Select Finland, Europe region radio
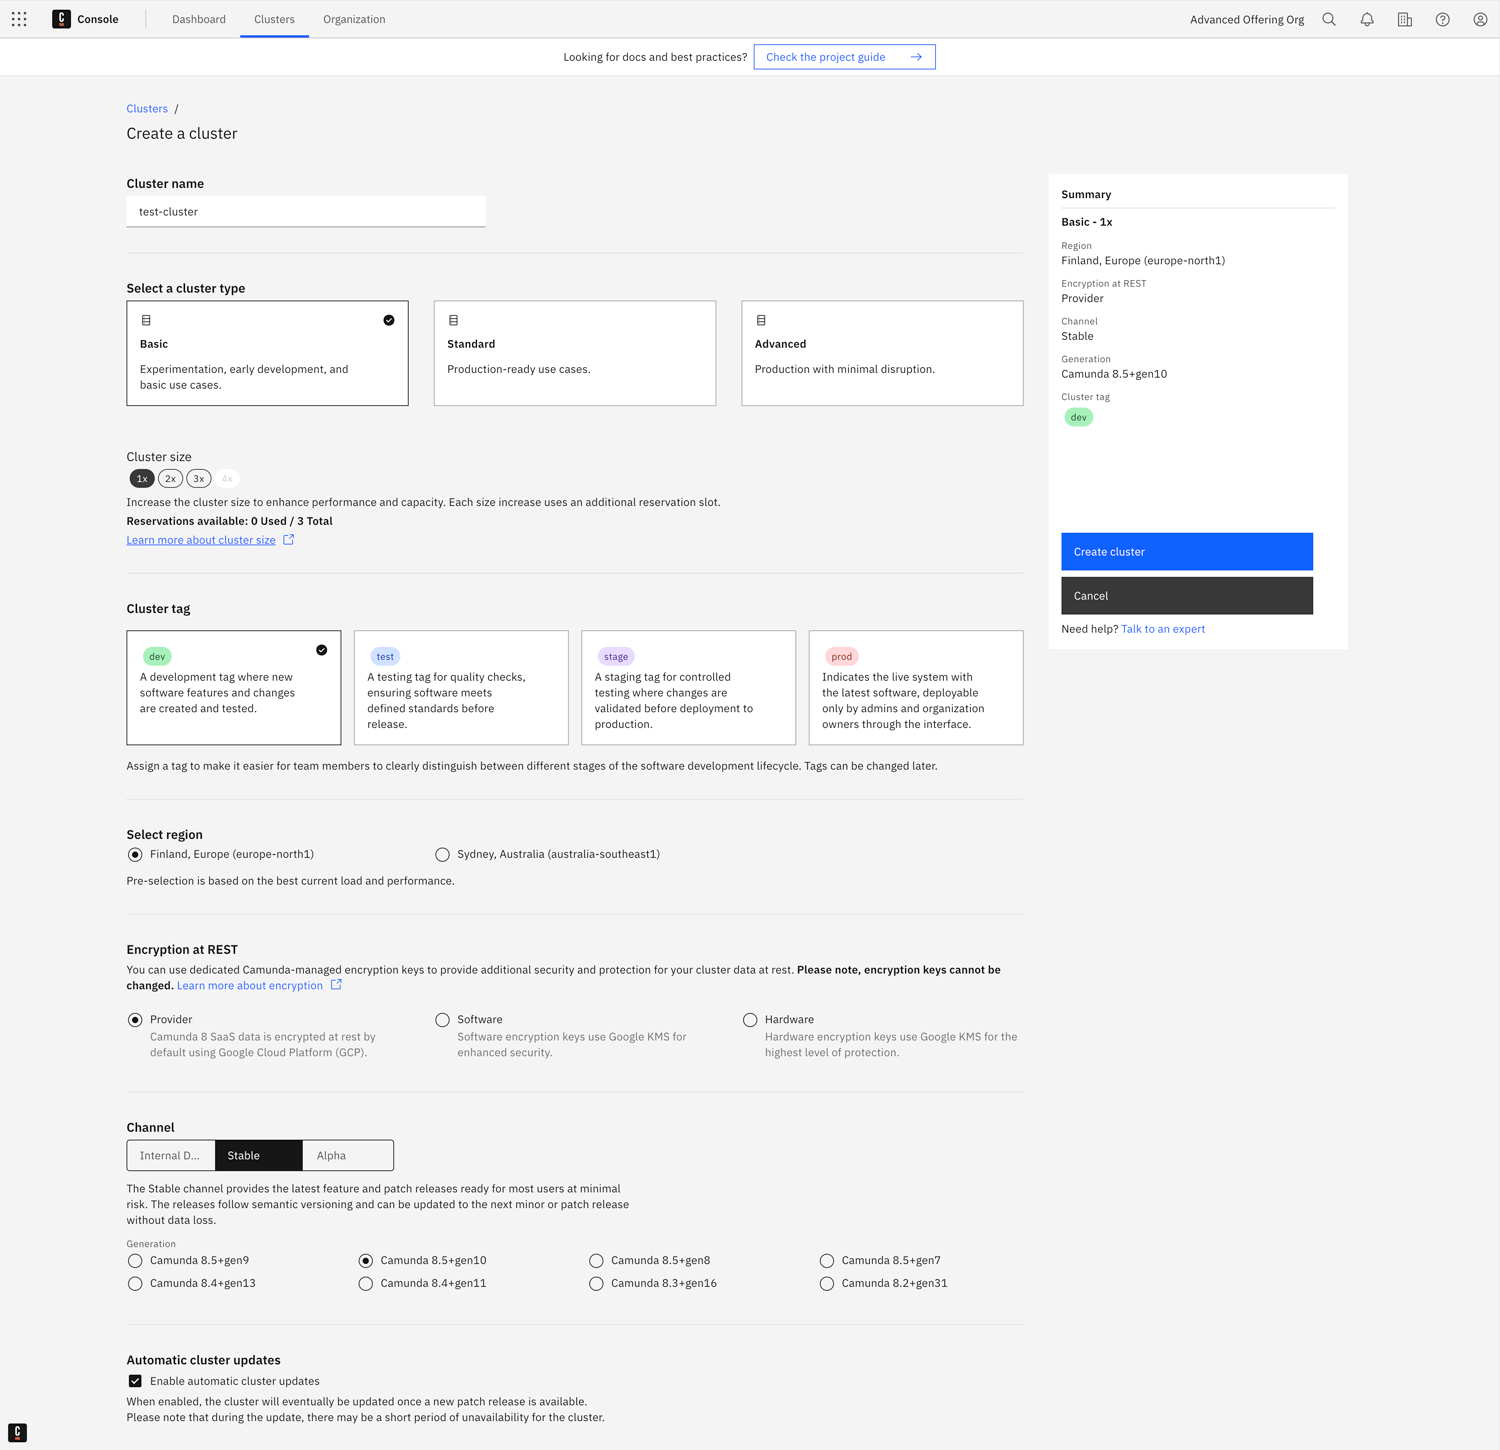This screenshot has height=1450, width=1500. coord(135,855)
